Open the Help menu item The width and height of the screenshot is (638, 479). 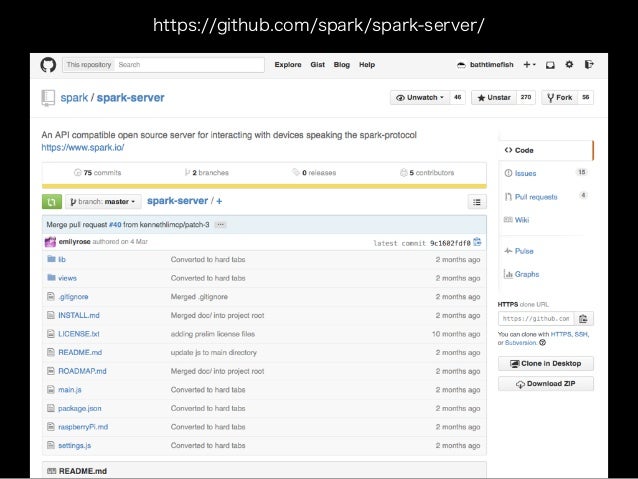[x=367, y=65]
